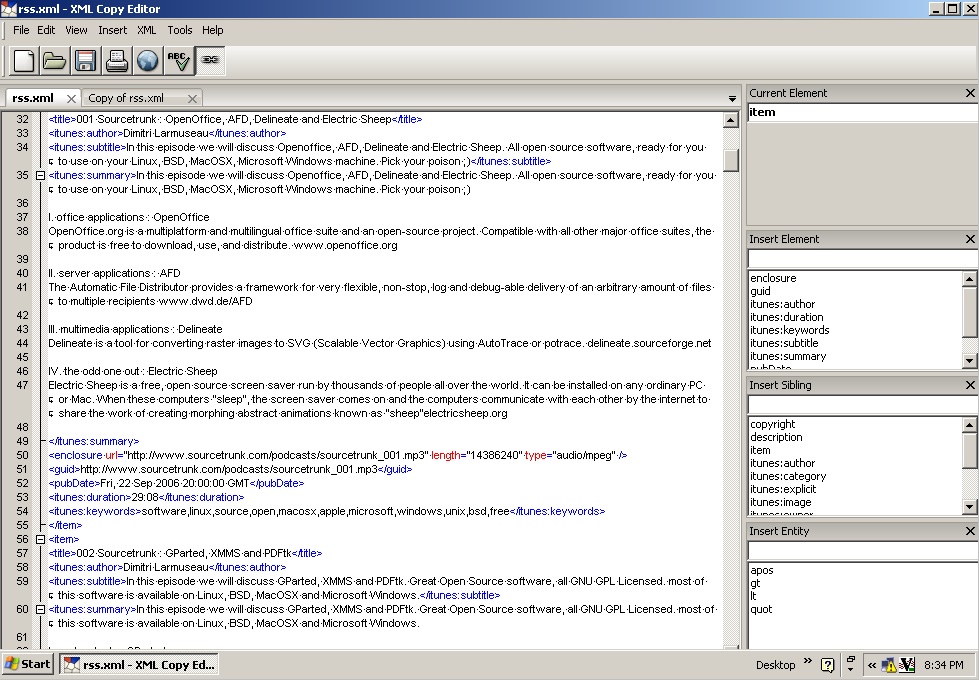The image size is (979, 680).
Task: Click the rss.xml - XML Copy Editor taskbar button
Action: (141, 665)
